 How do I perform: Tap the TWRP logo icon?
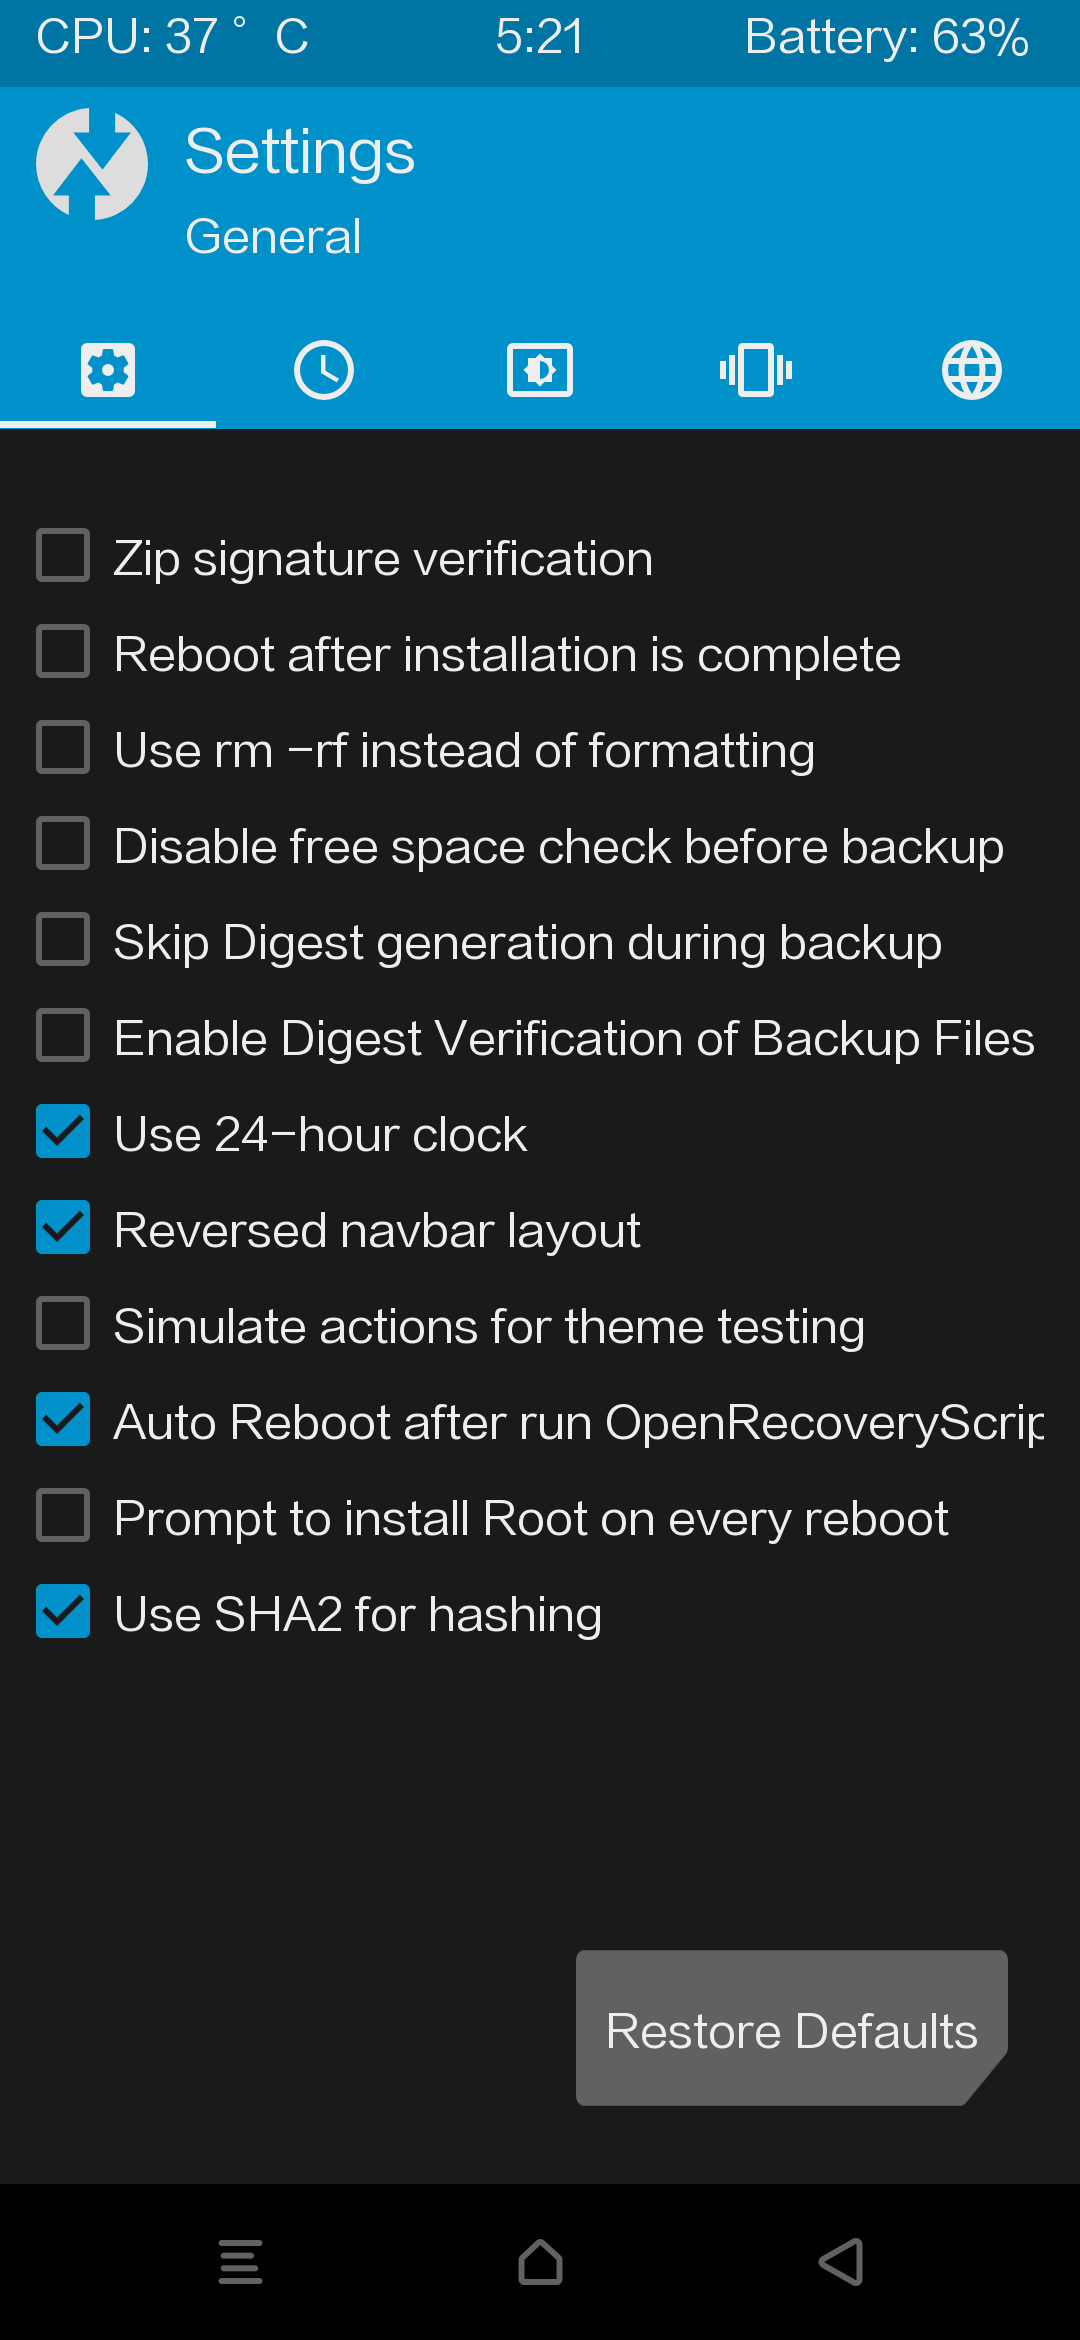coord(92,164)
